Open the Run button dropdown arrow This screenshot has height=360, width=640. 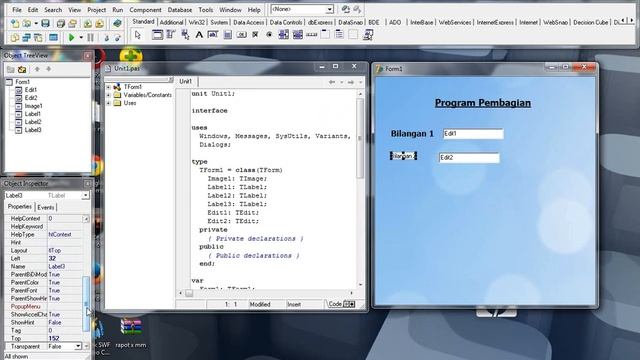[x=81, y=38]
